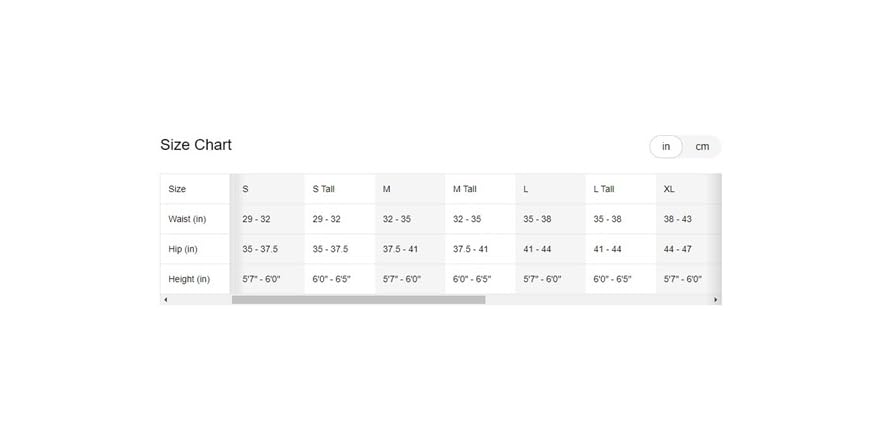Click the Size Chart heading
Viewport: 882px width, 441px height.
[196, 145]
